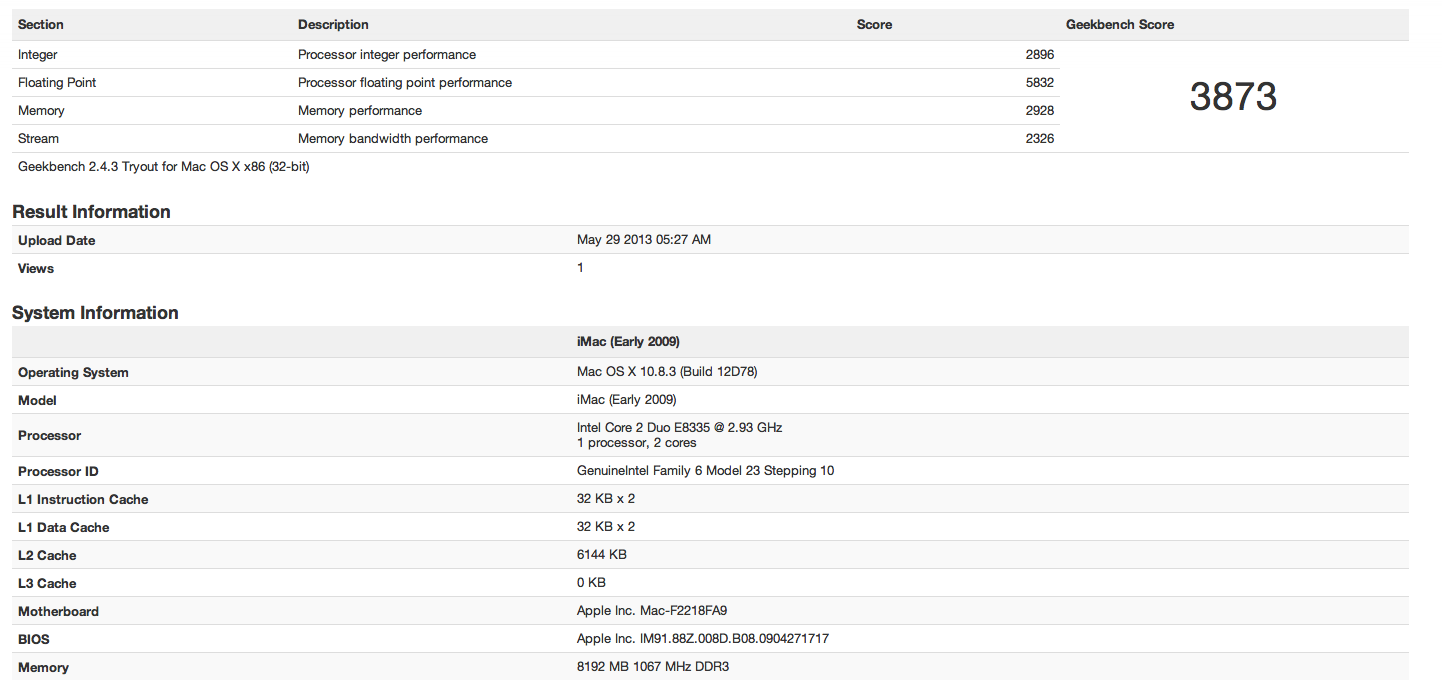Click 'Memory performance' description text

point(360,111)
